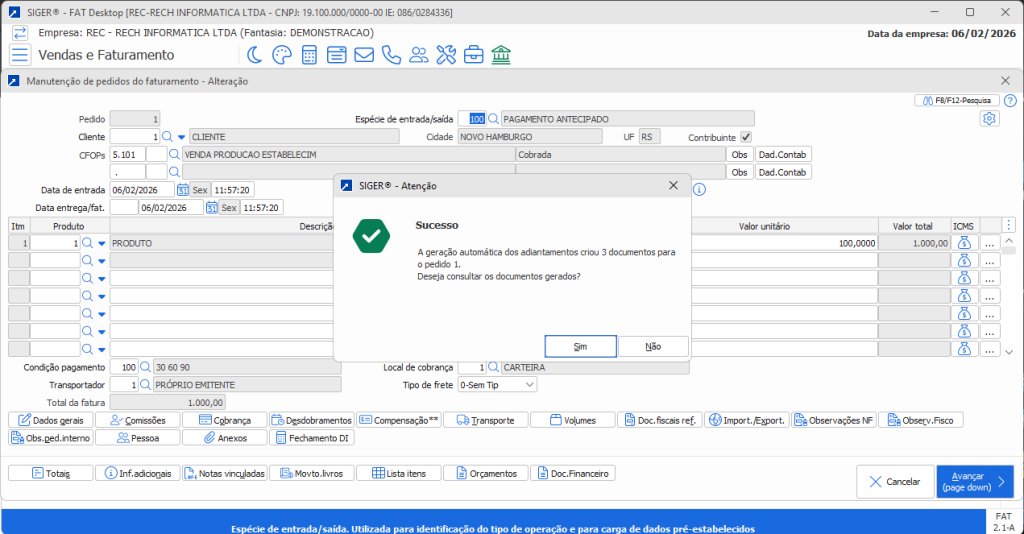
Task: Expand the Cliente field dropdown arrow
Action: coord(182,137)
